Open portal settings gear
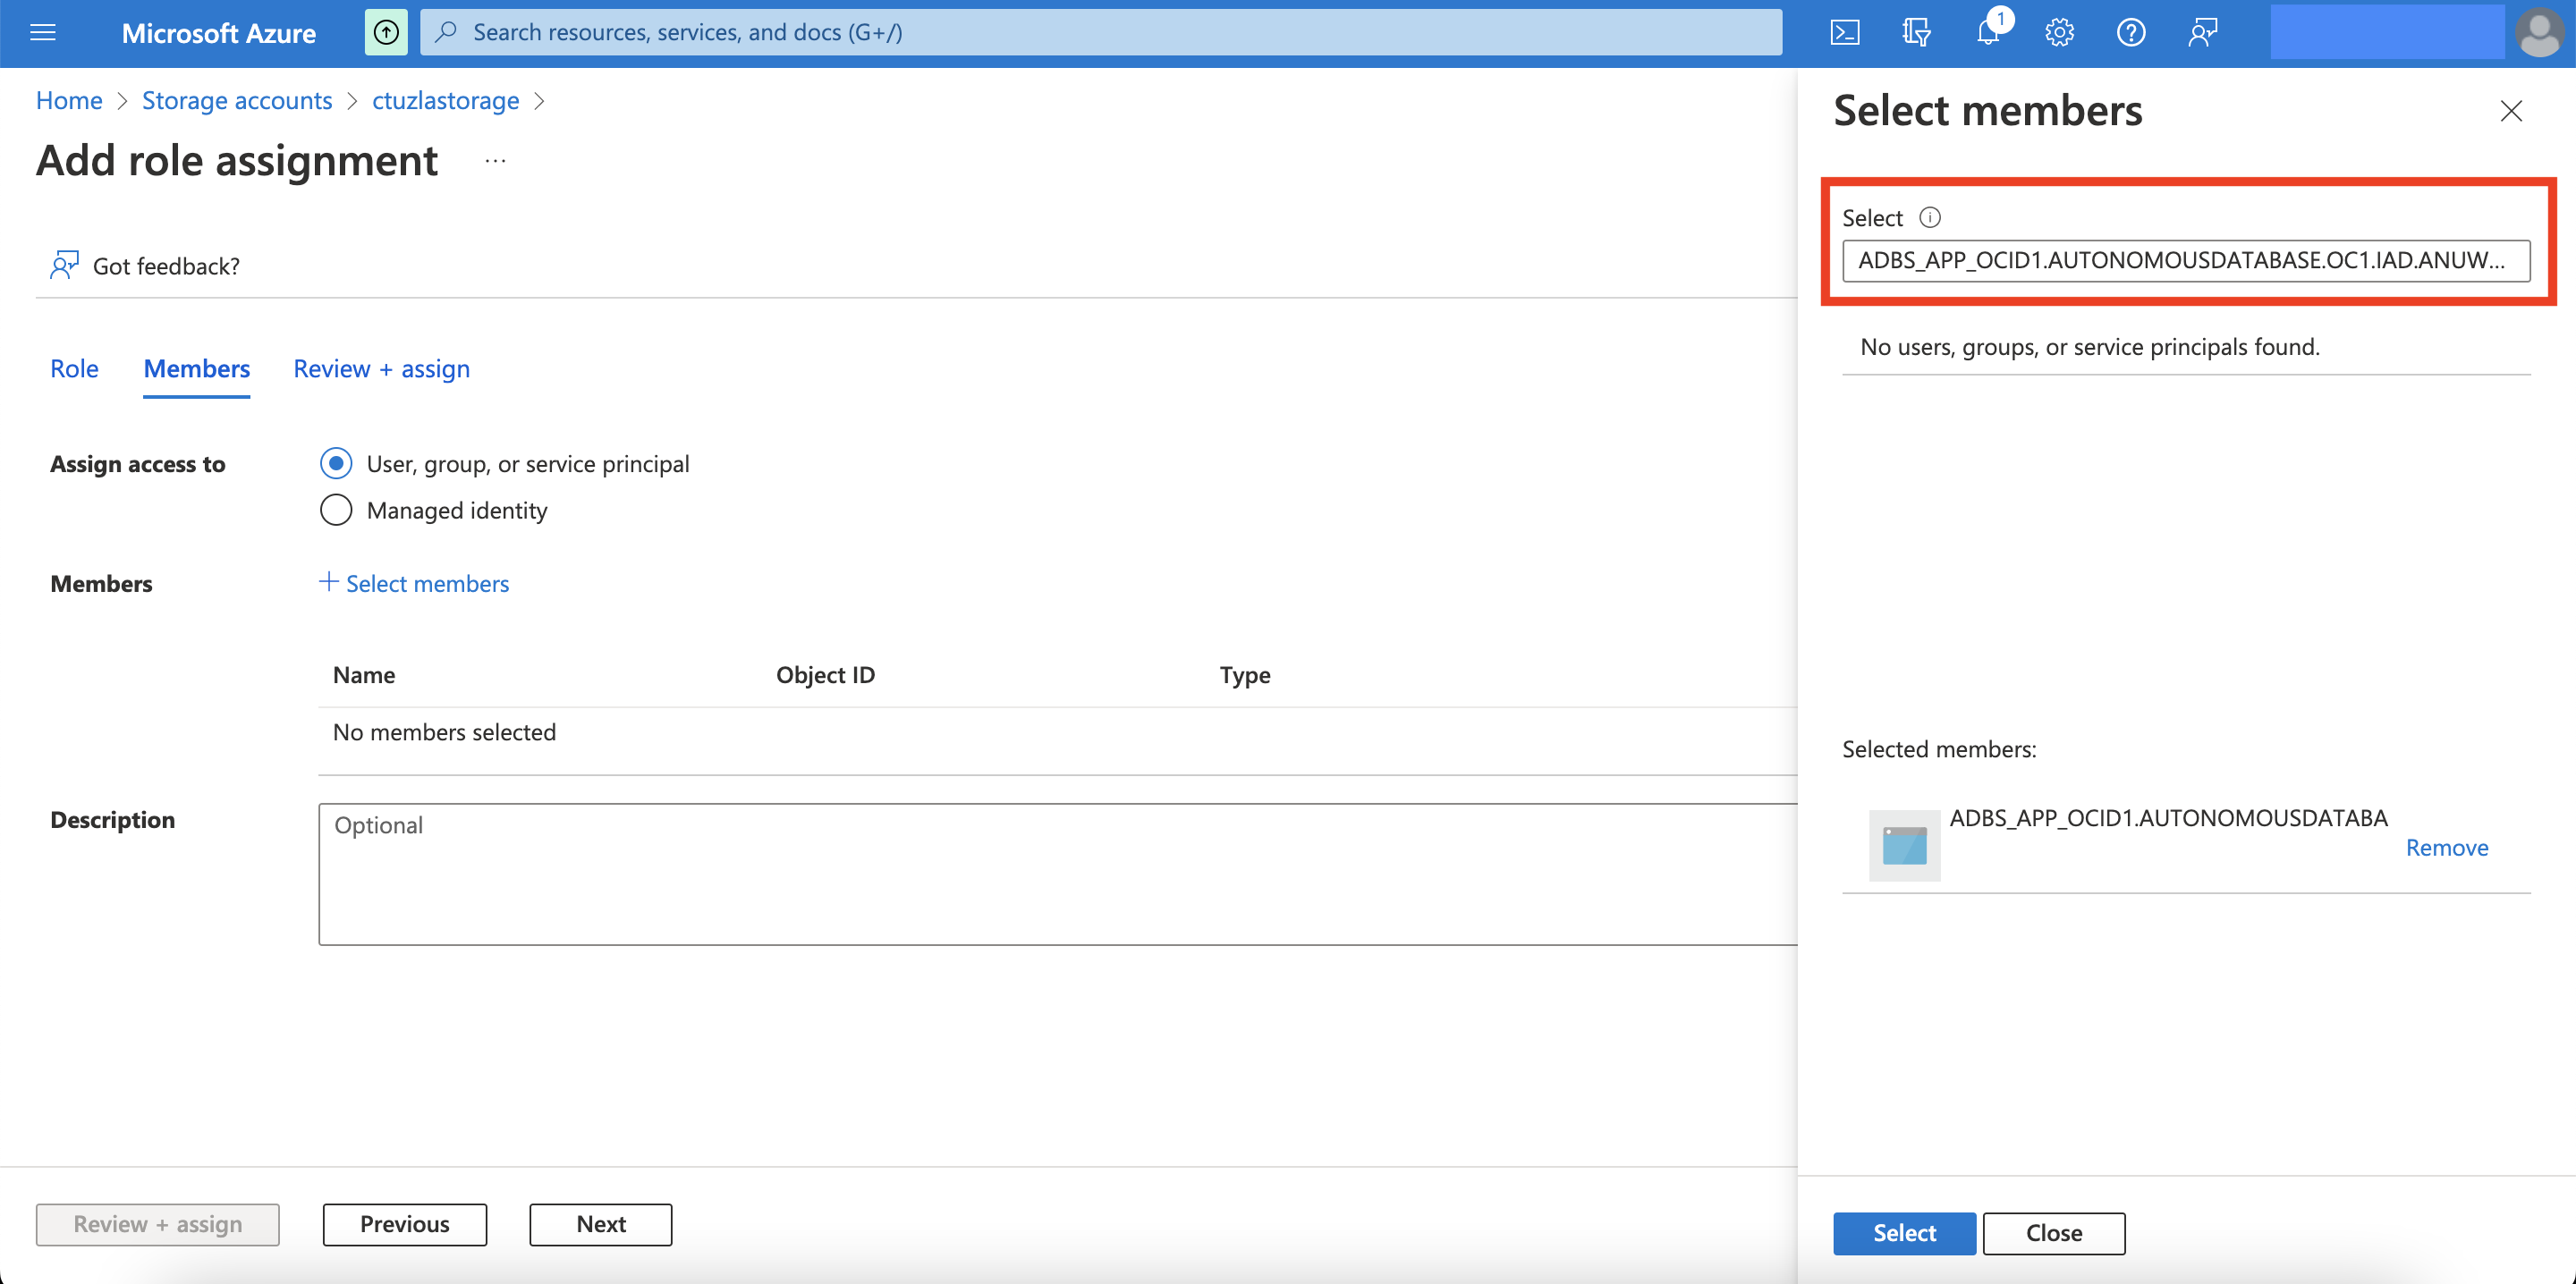The image size is (2576, 1284). point(2059,33)
